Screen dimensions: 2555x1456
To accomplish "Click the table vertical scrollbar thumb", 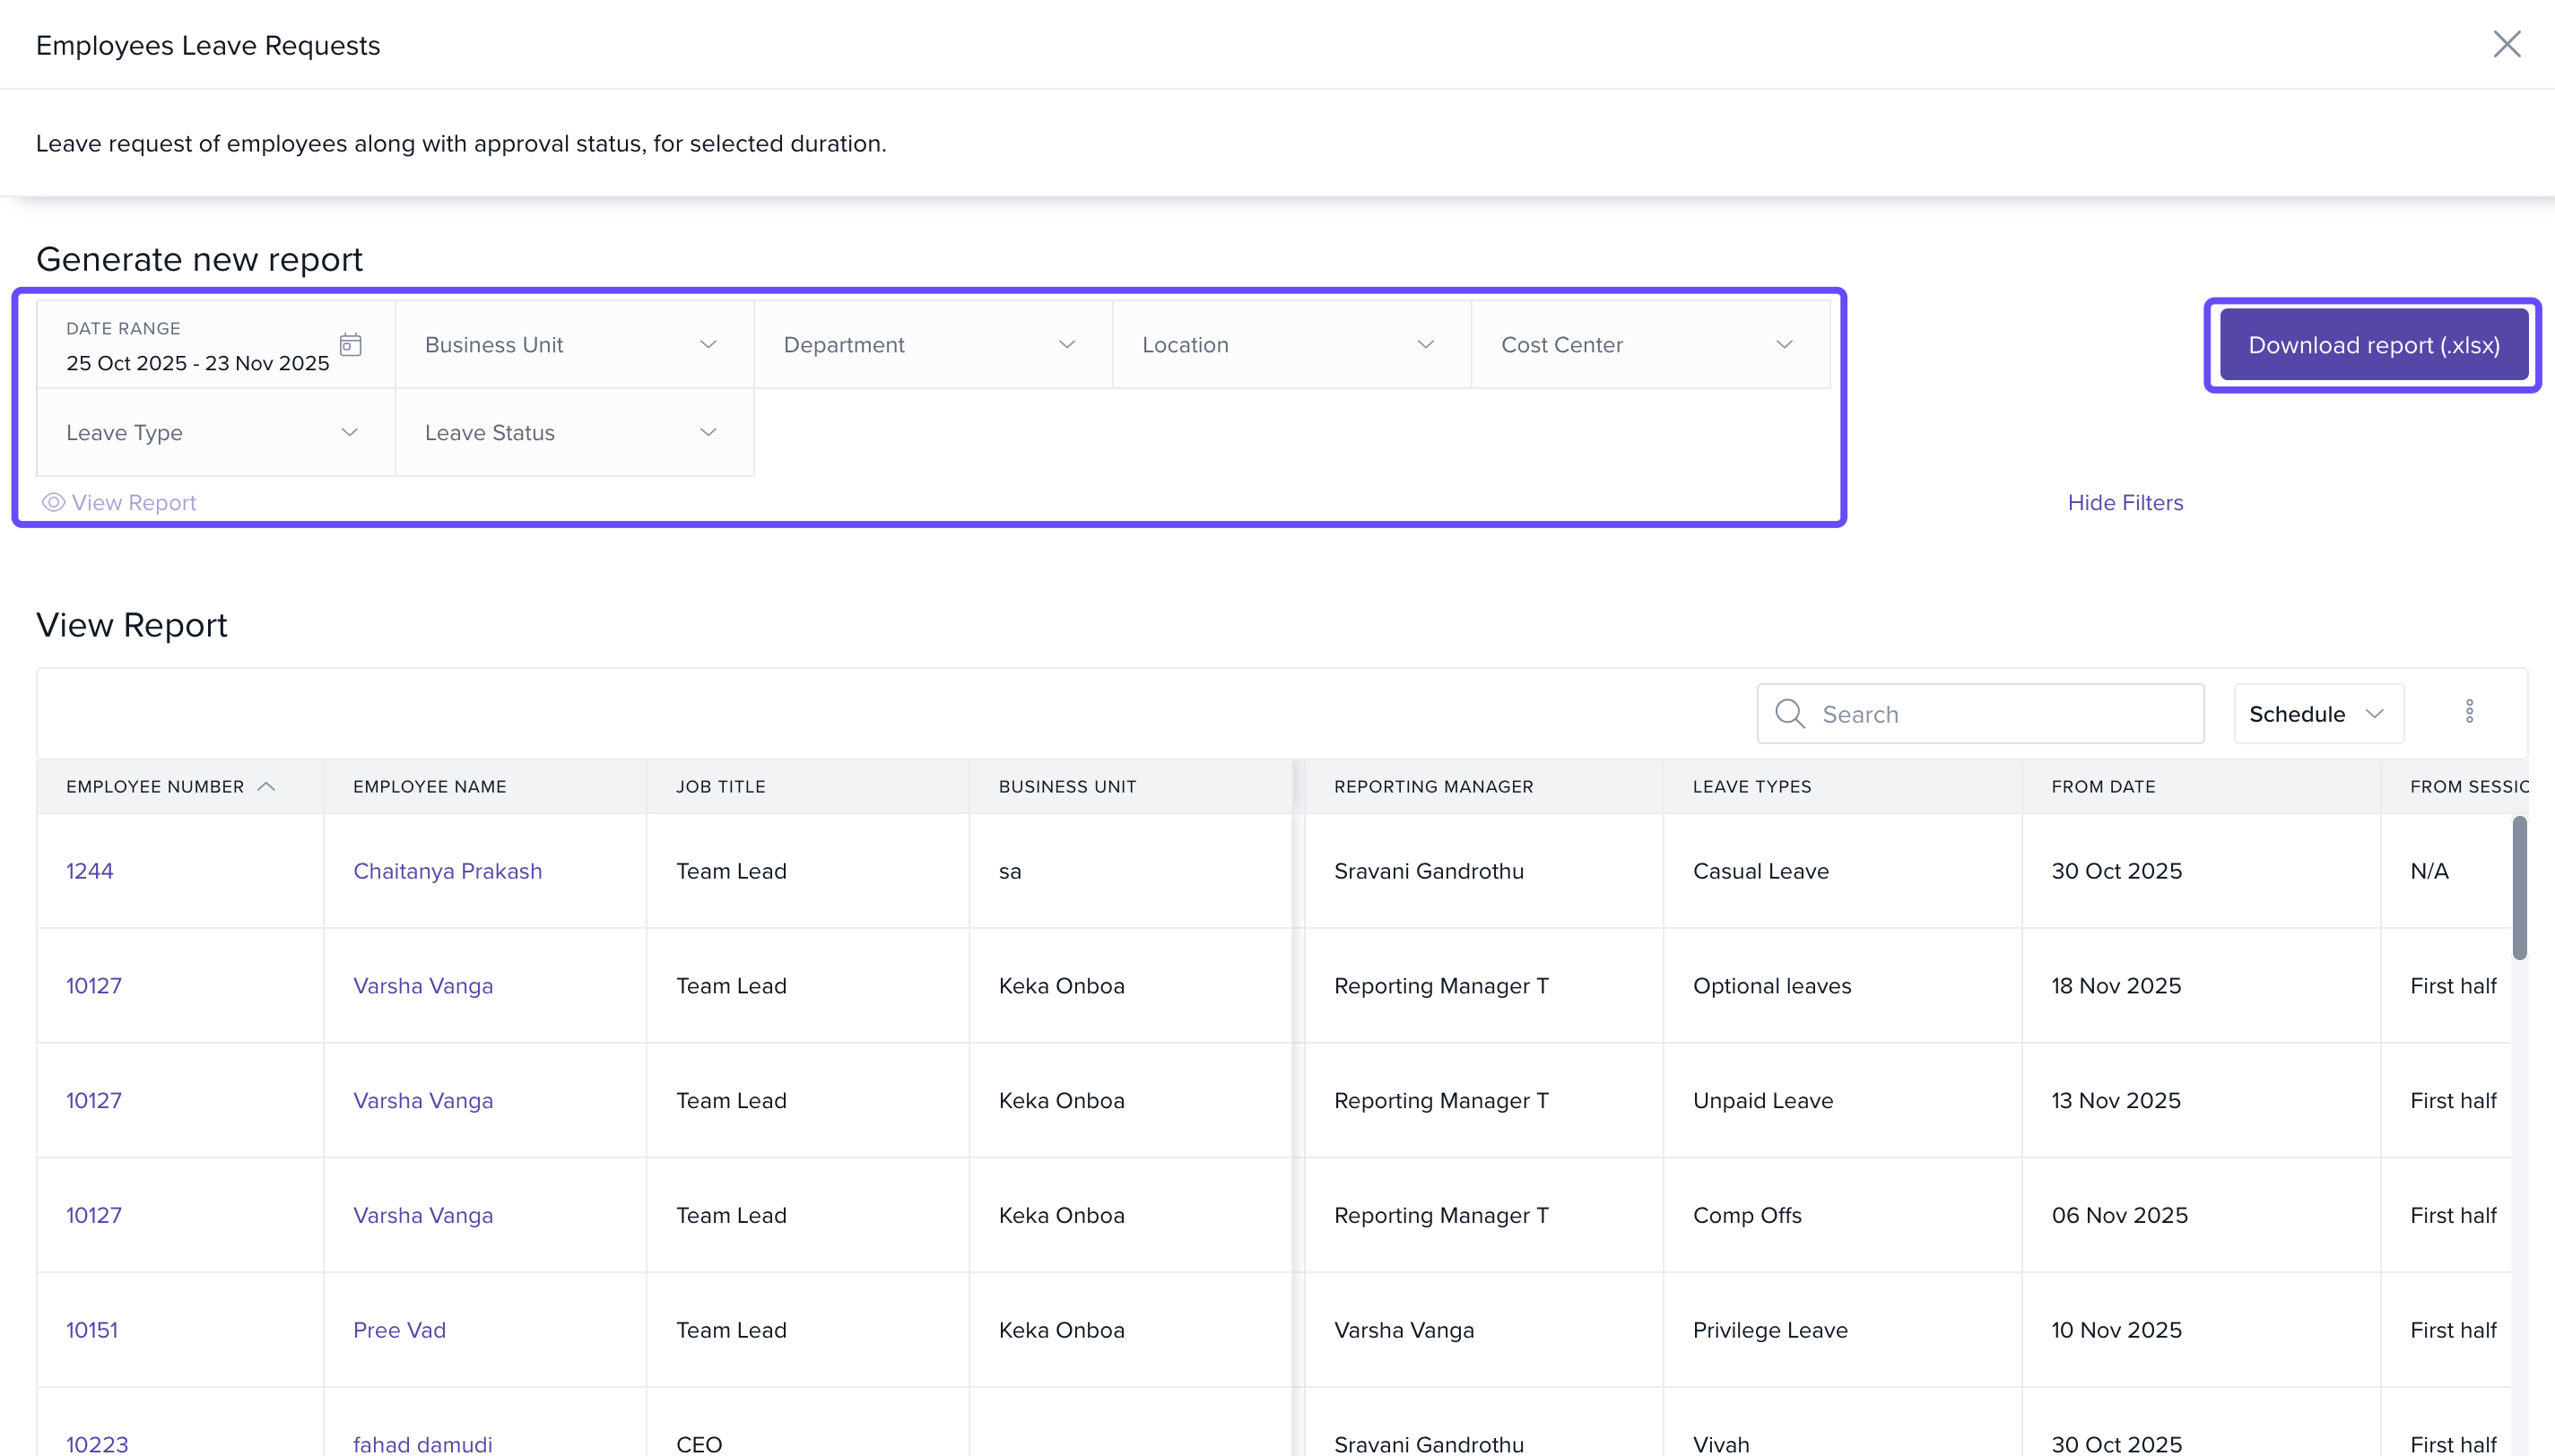I will pyautogui.click(x=2518, y=888).
